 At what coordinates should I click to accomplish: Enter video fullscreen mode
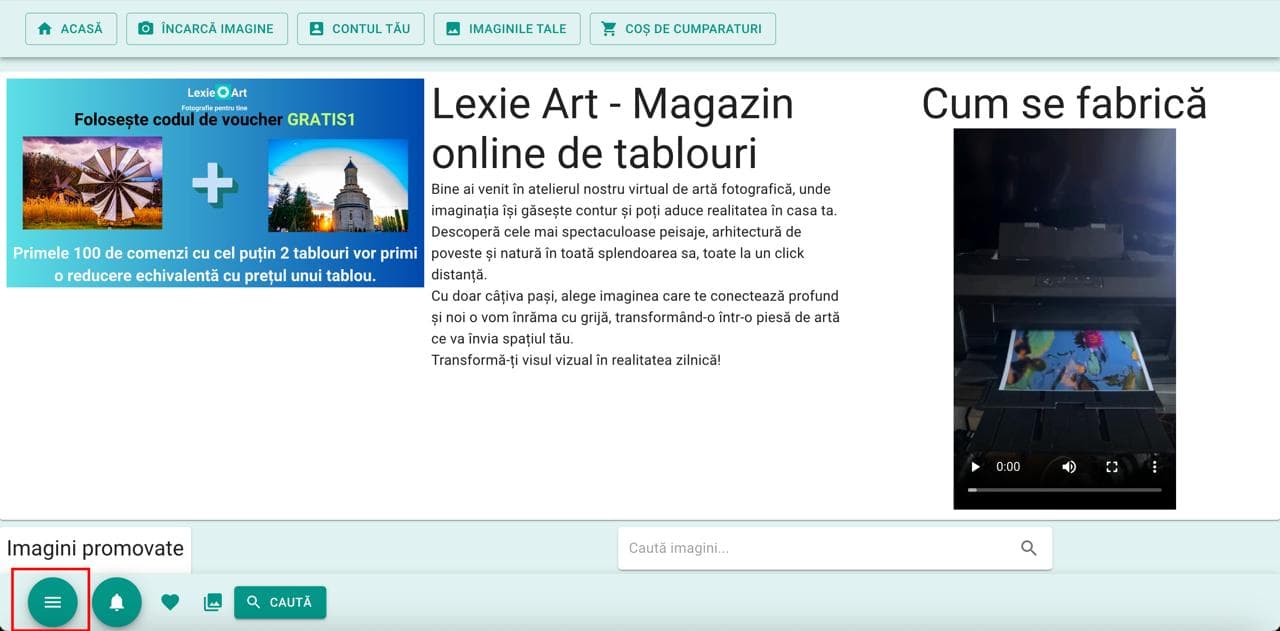coord(1112,467)
